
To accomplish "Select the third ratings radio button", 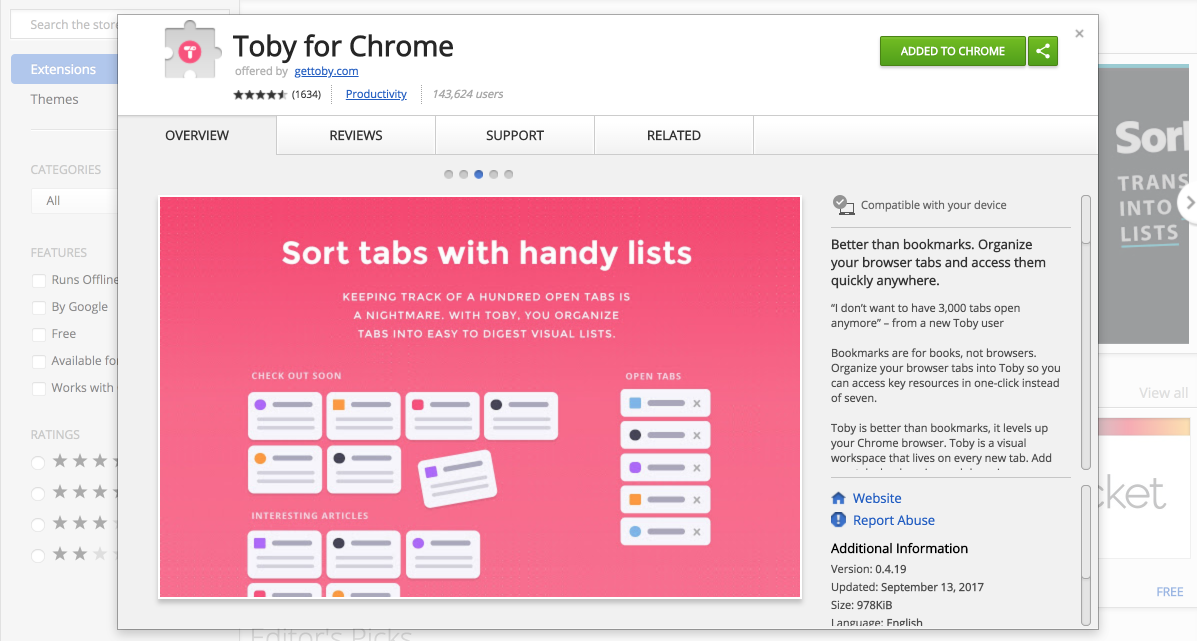I will tap(37, 525).
